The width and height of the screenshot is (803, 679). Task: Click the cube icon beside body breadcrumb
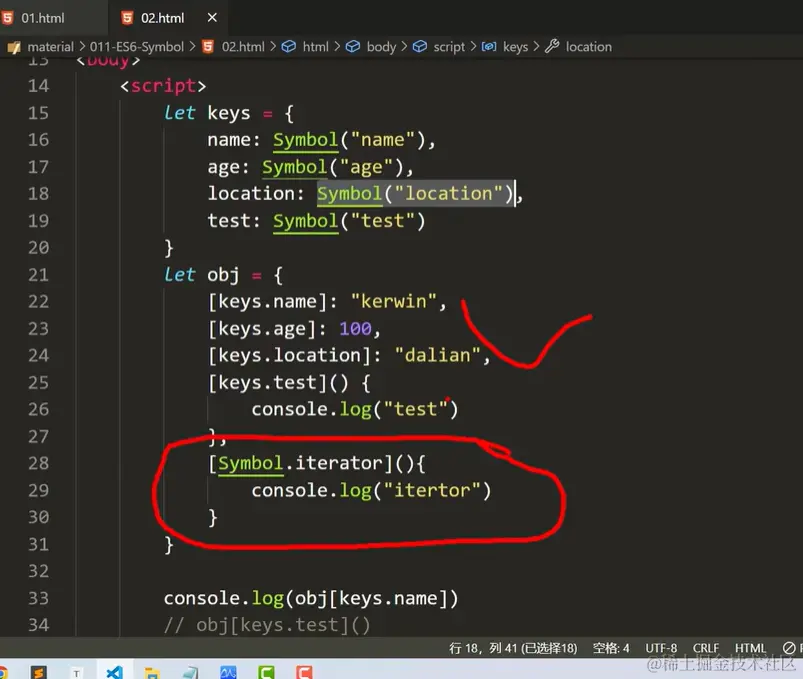353,47
